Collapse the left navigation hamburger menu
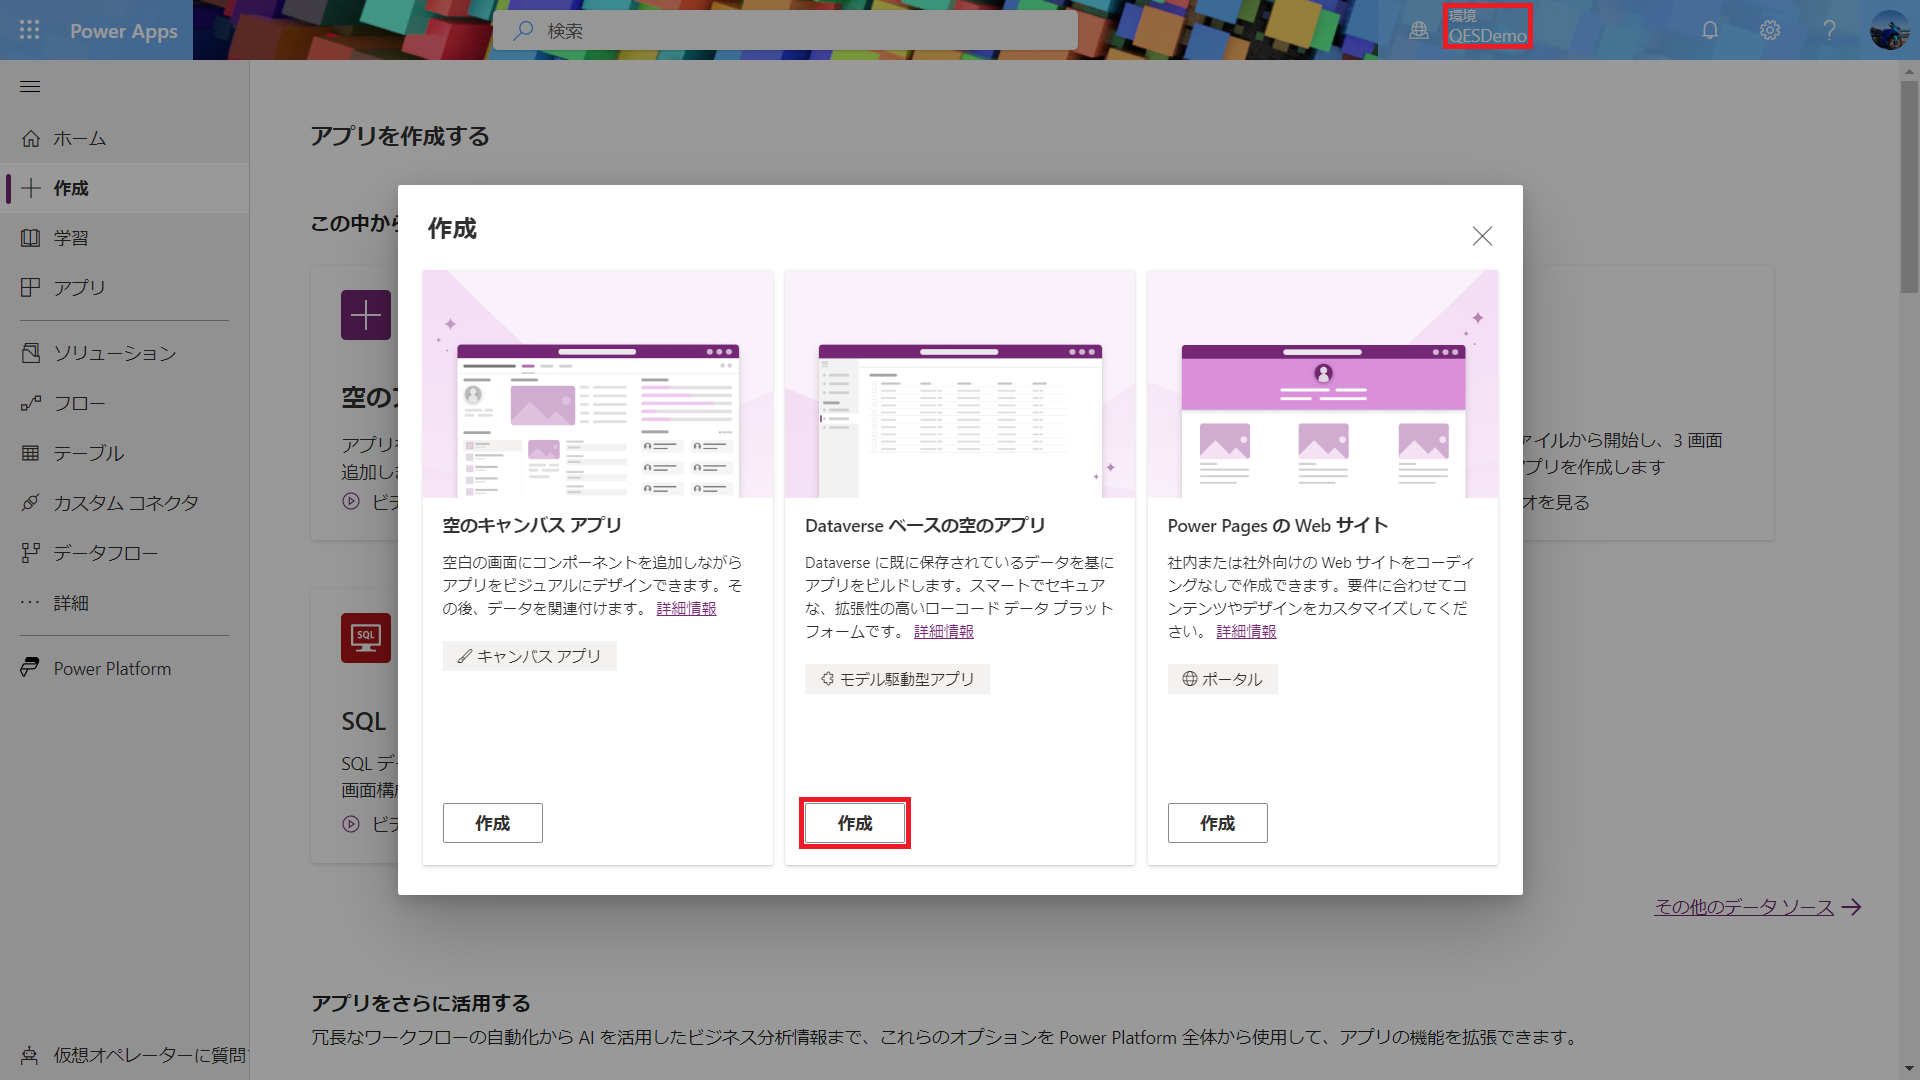1920x1080 pixels. tap(30, 87)
